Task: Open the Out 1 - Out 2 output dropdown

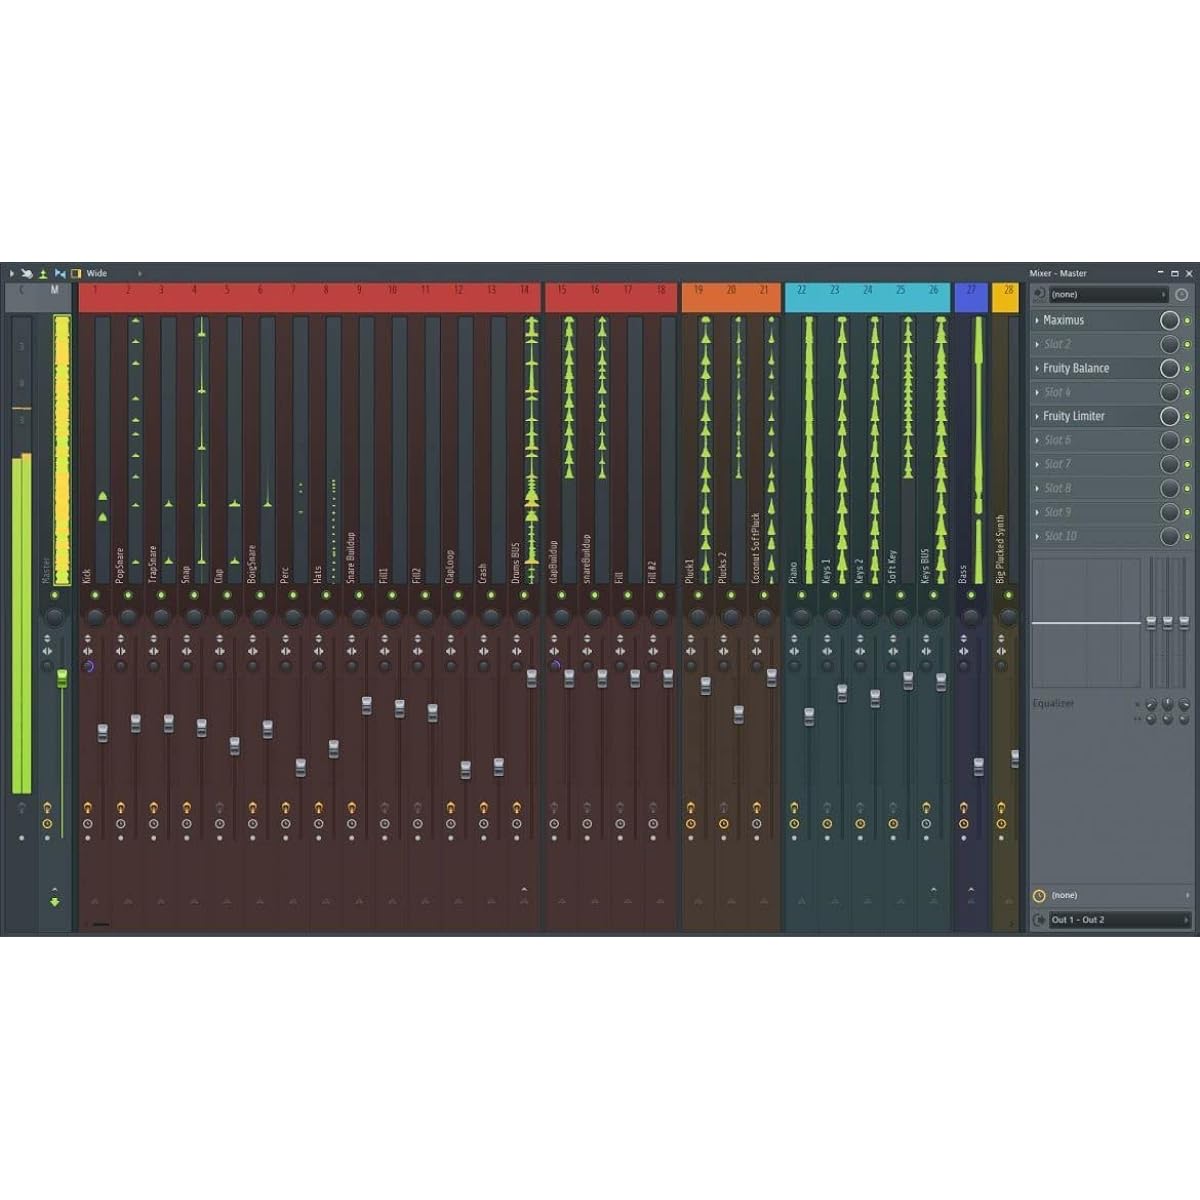Action: point(1120,920)
